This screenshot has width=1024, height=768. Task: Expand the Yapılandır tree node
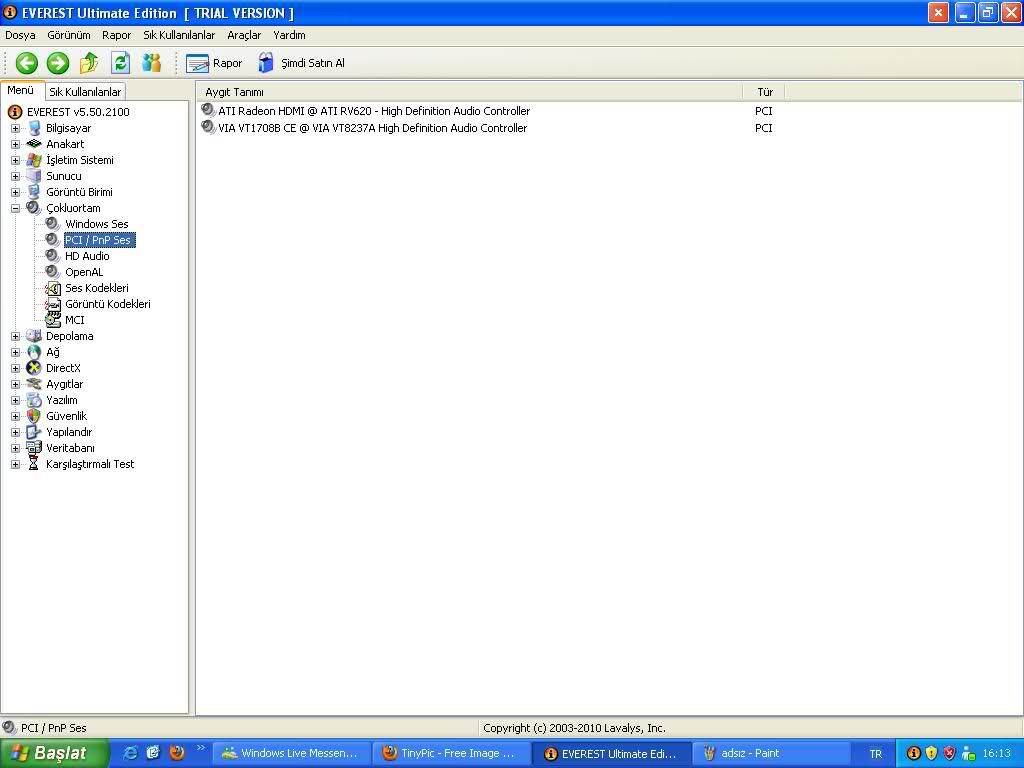coord(15,432)
